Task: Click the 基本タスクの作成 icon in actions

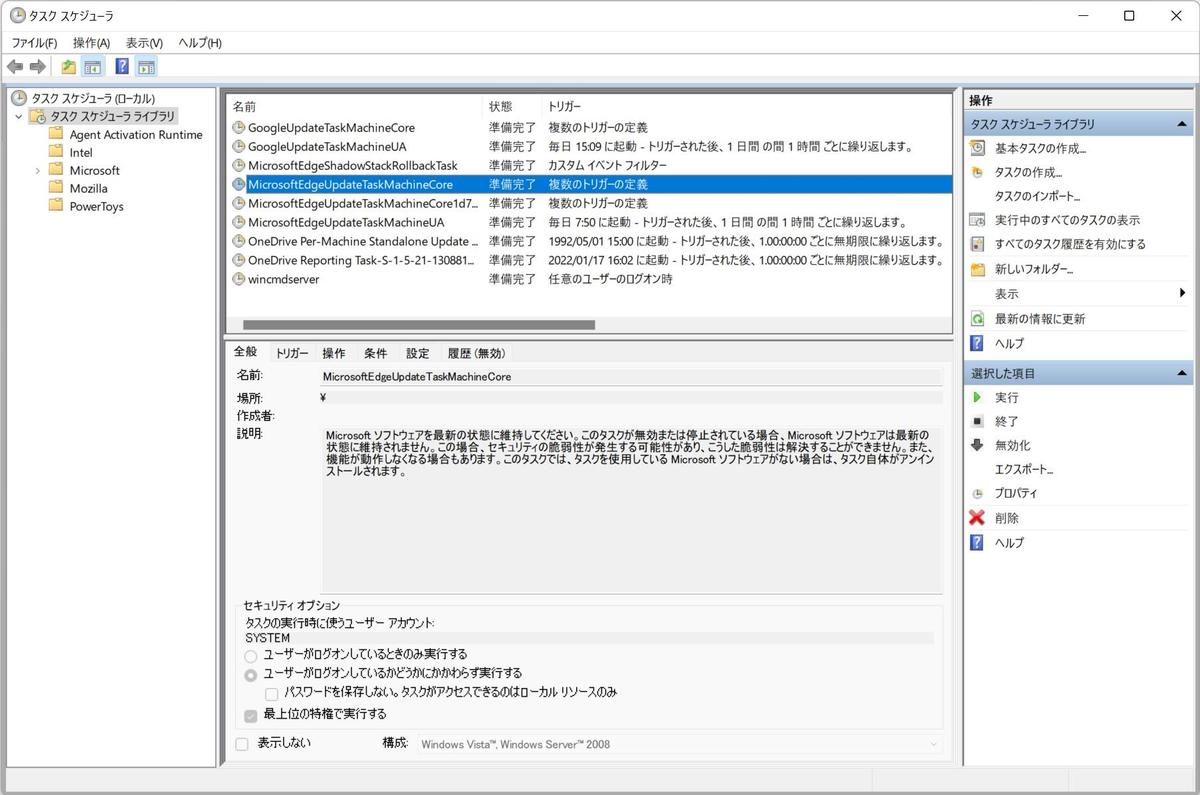Action: coord(978,148)
